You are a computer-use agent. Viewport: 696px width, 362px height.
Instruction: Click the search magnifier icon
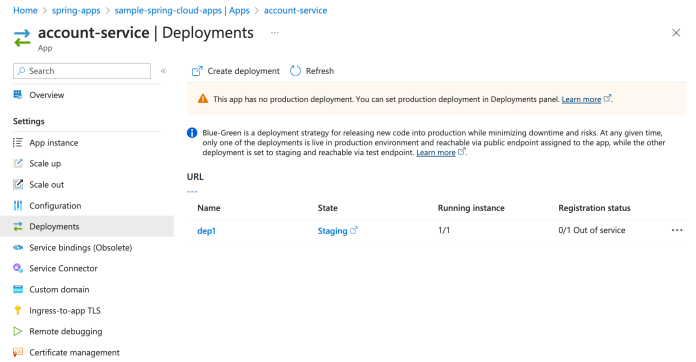21,71
